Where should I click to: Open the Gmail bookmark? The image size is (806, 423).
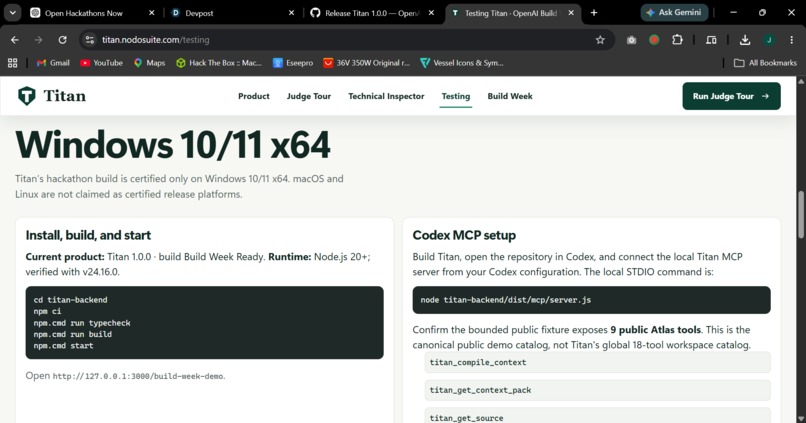click(x=53, y=63)
